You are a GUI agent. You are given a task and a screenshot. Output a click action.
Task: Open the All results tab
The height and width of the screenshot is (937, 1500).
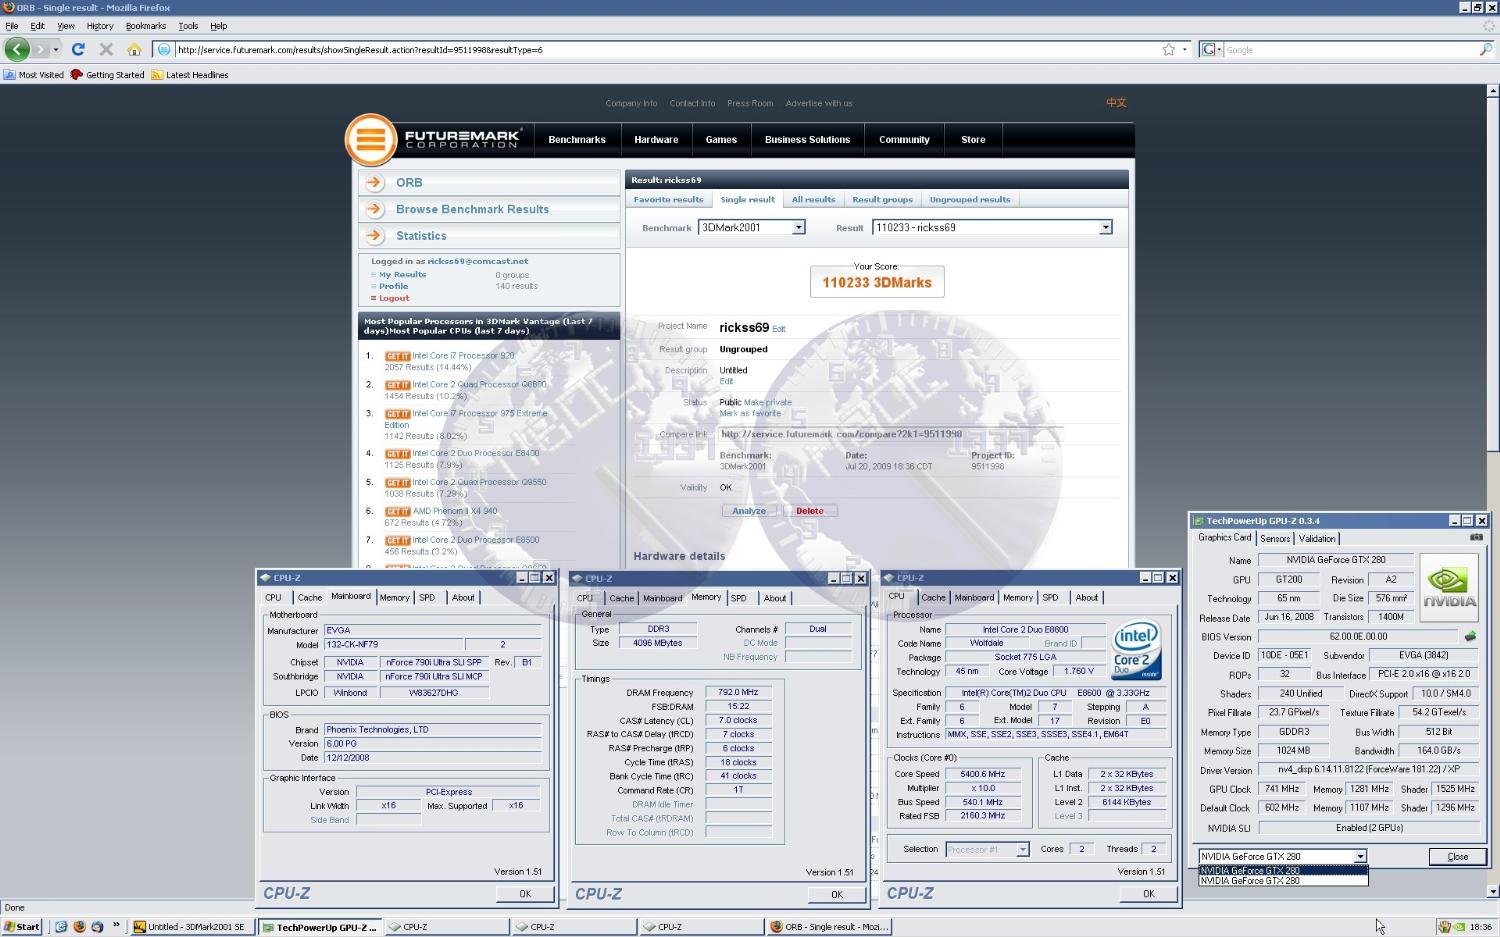point(813,199)
